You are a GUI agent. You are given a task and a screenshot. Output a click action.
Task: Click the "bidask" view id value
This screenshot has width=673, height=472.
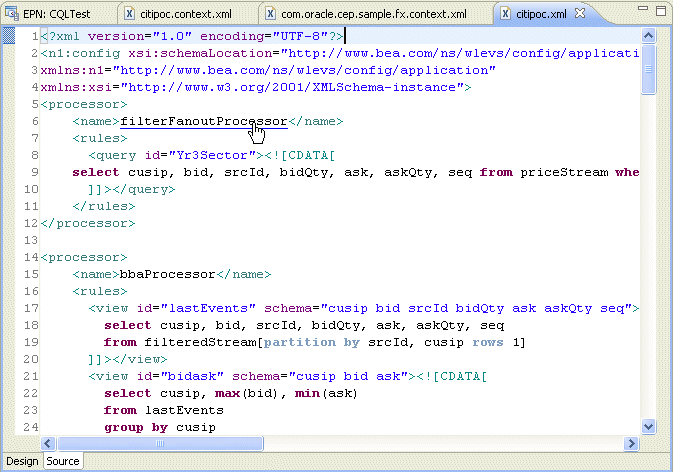point(192,376)
